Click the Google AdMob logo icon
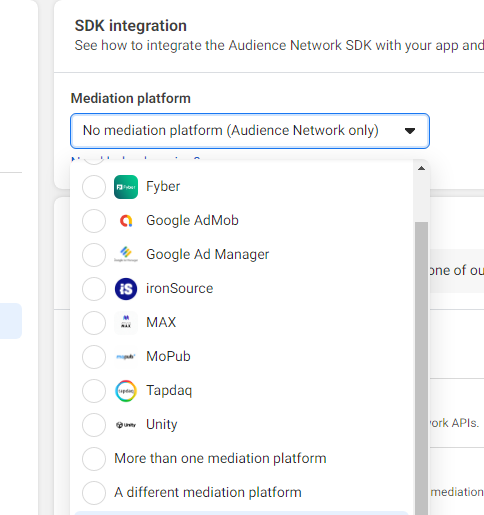 [x=126, y=221]
